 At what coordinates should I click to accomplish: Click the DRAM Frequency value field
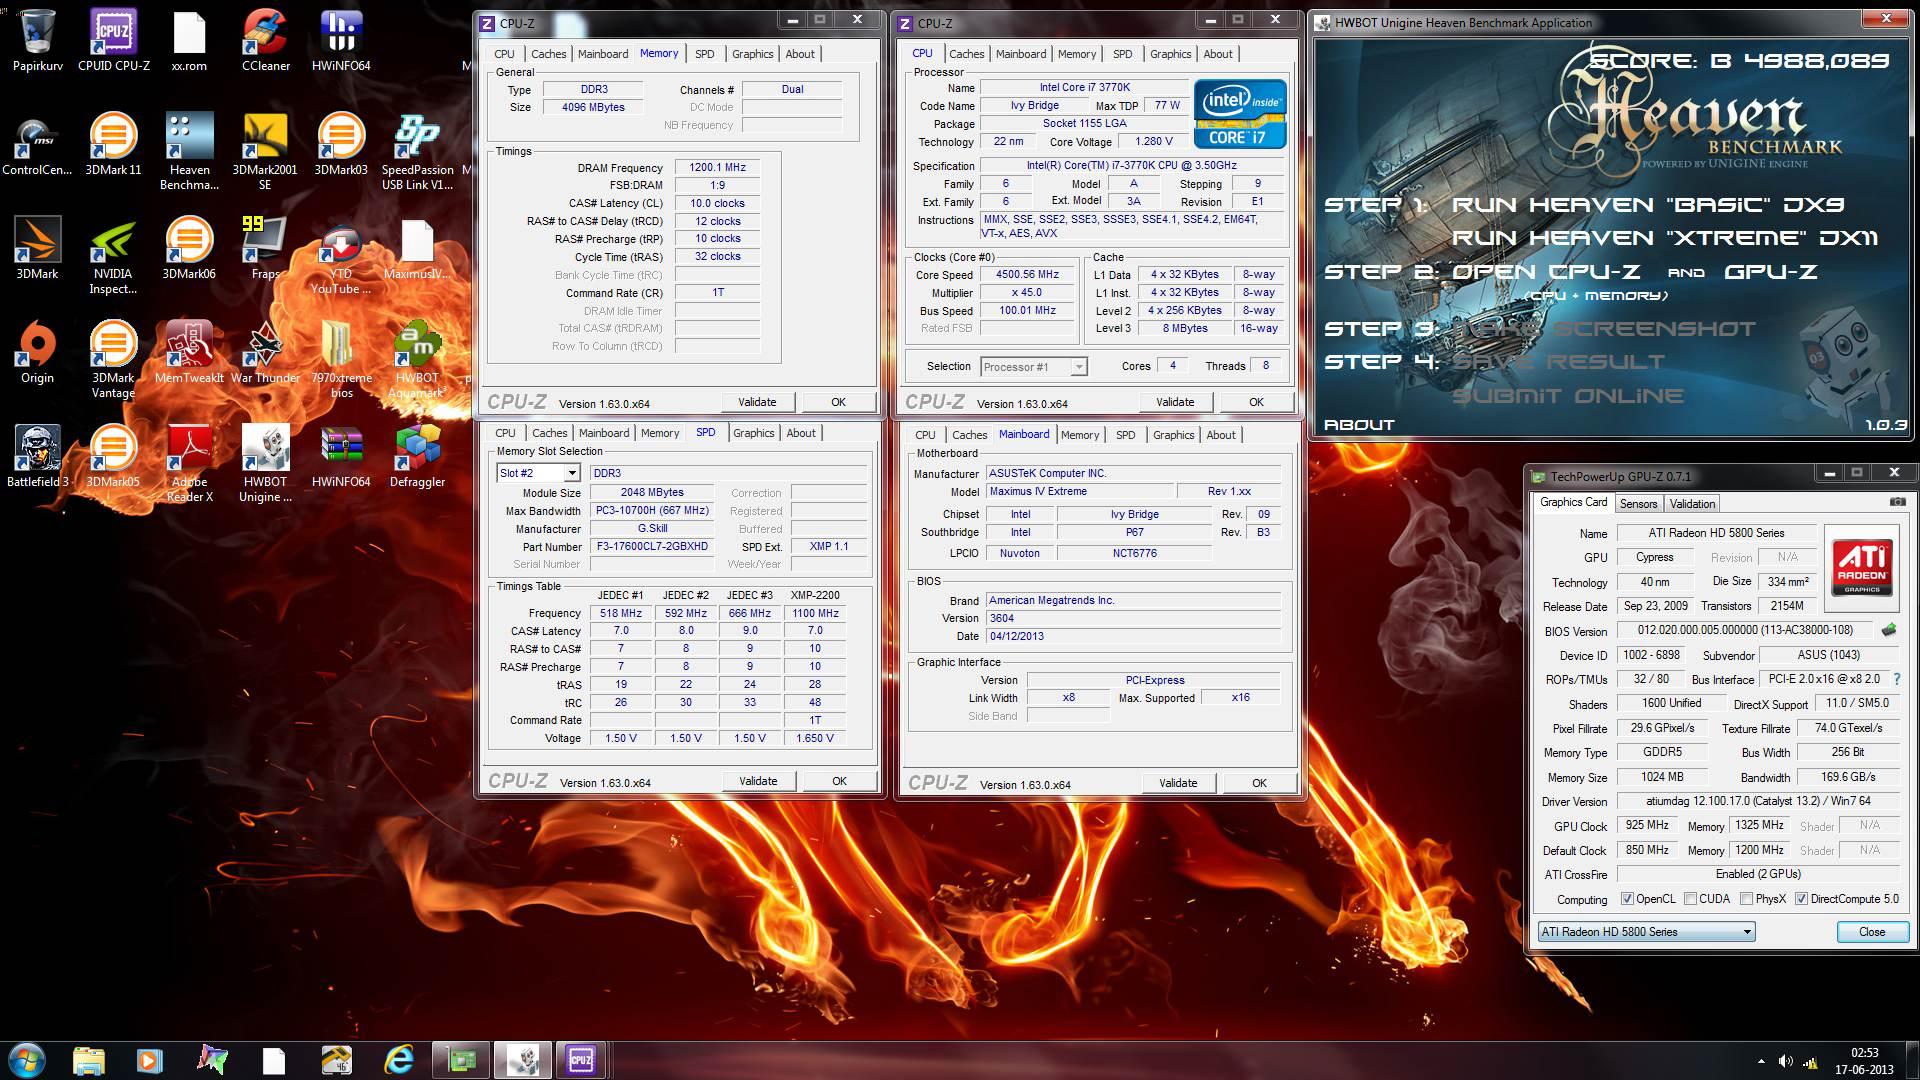click(717, 168)
